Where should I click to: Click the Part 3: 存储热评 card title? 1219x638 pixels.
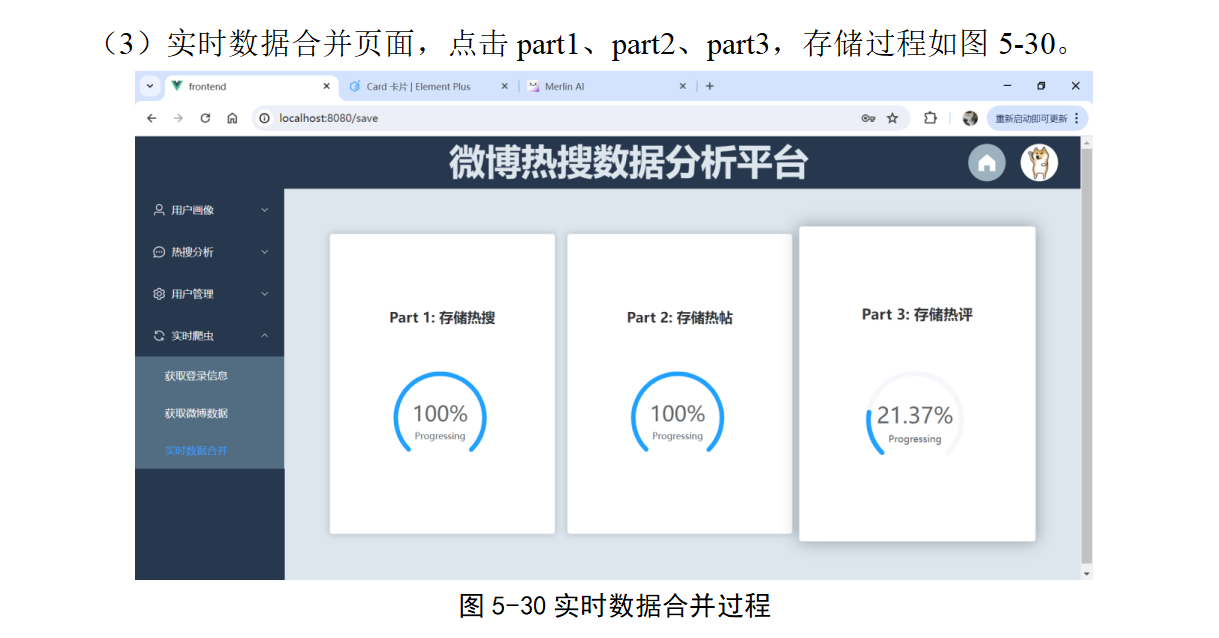point(917,314)
